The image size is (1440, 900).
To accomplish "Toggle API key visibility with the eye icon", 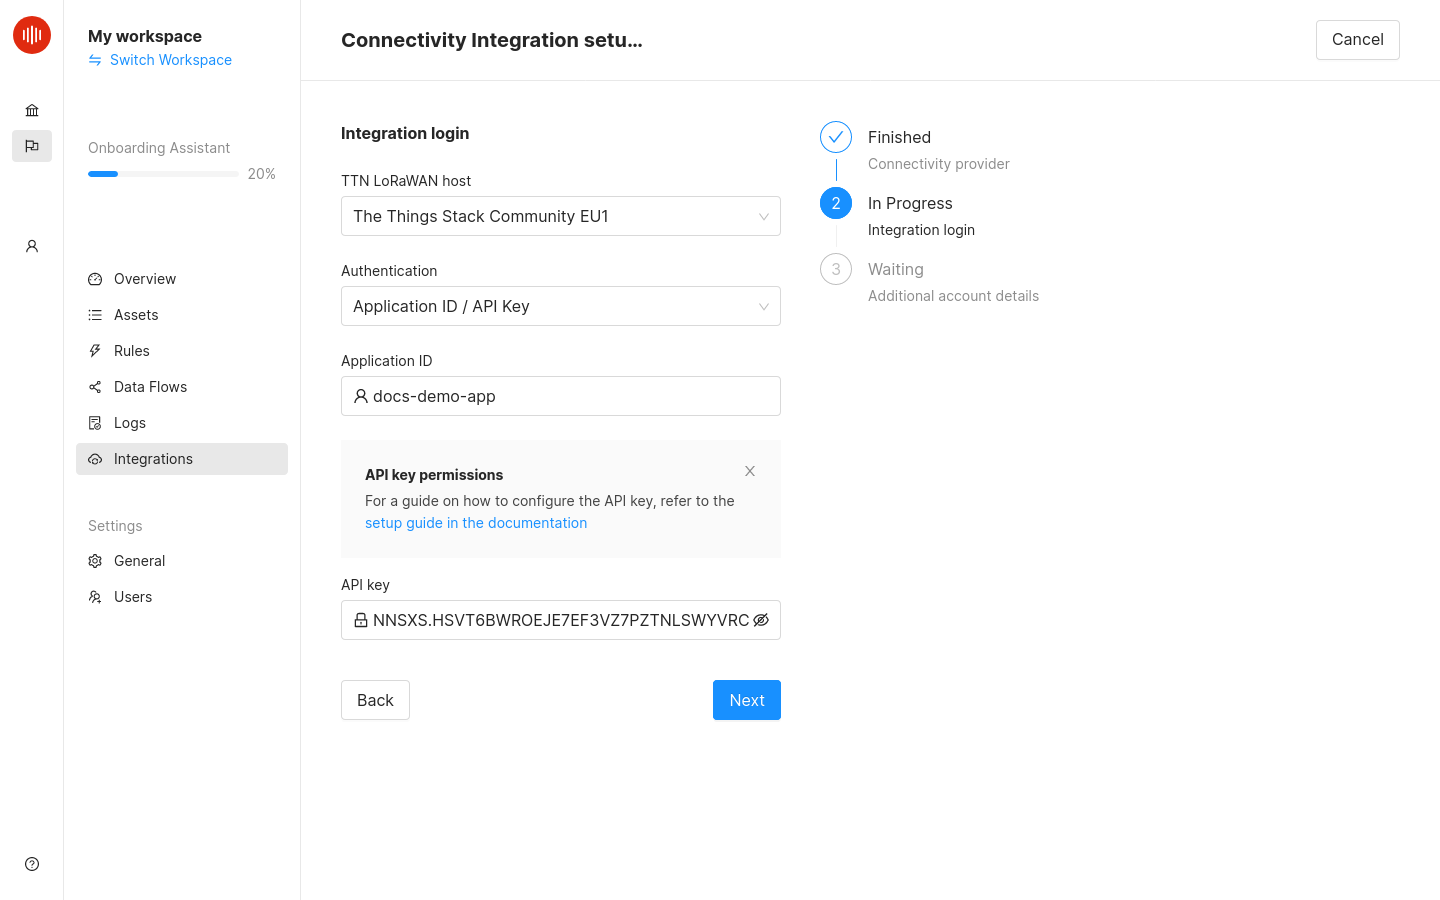I will pos(761,620).
